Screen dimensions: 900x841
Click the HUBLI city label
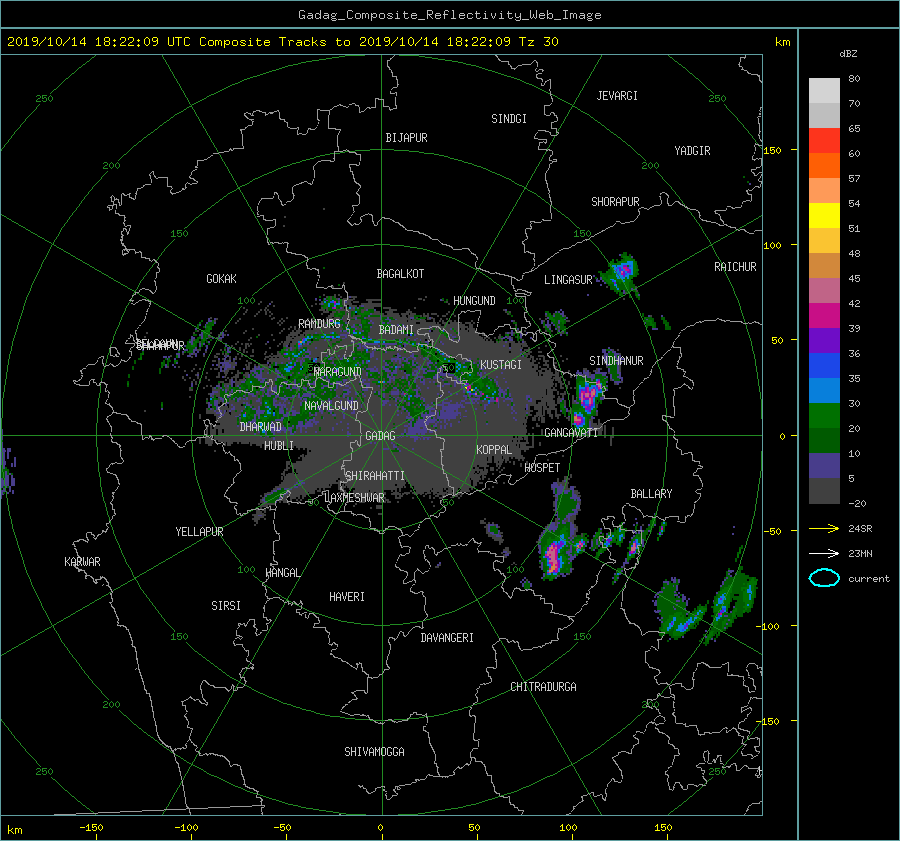278,445
